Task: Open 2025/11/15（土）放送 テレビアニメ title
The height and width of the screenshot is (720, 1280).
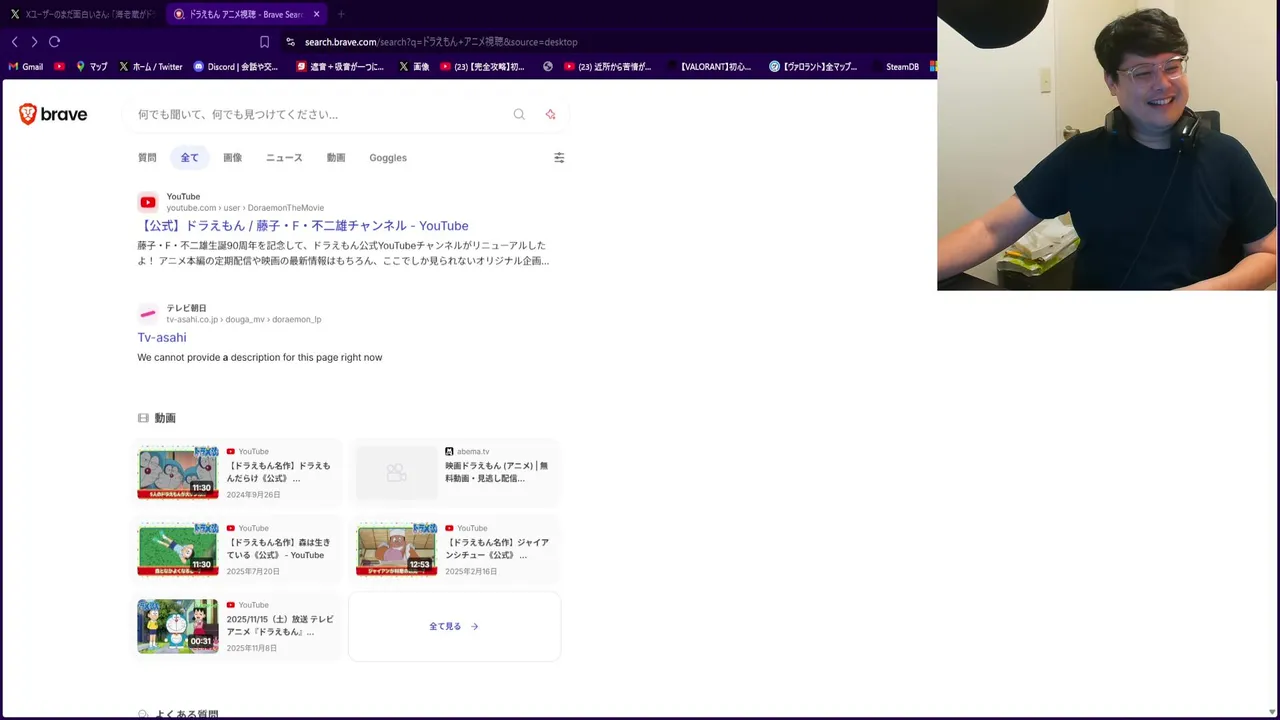Action: 280,626
